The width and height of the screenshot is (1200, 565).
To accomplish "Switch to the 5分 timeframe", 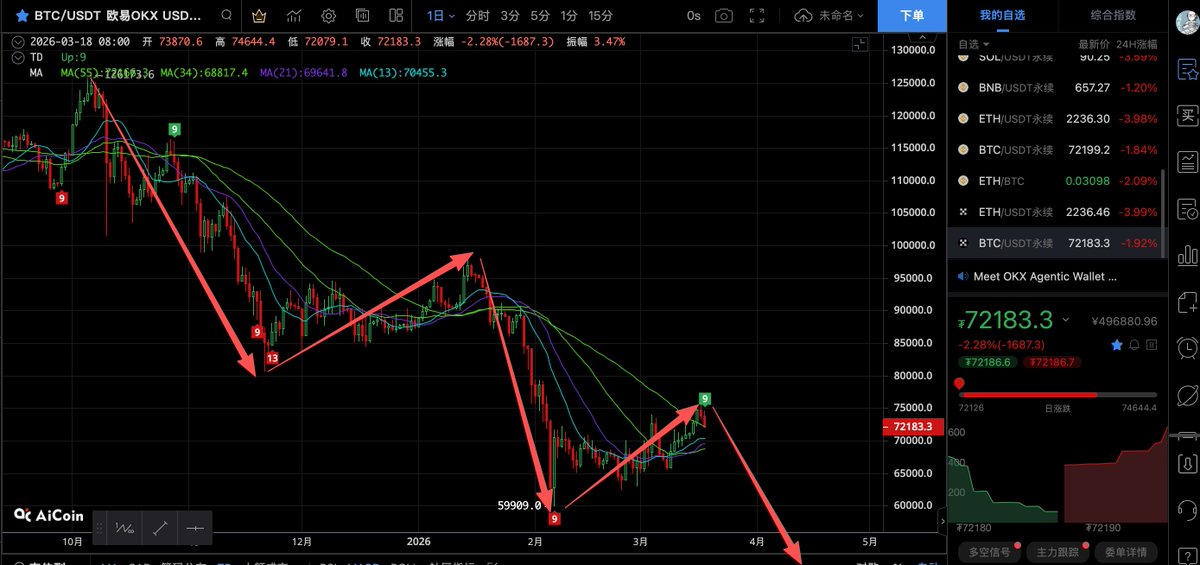I will click(540, 16).
